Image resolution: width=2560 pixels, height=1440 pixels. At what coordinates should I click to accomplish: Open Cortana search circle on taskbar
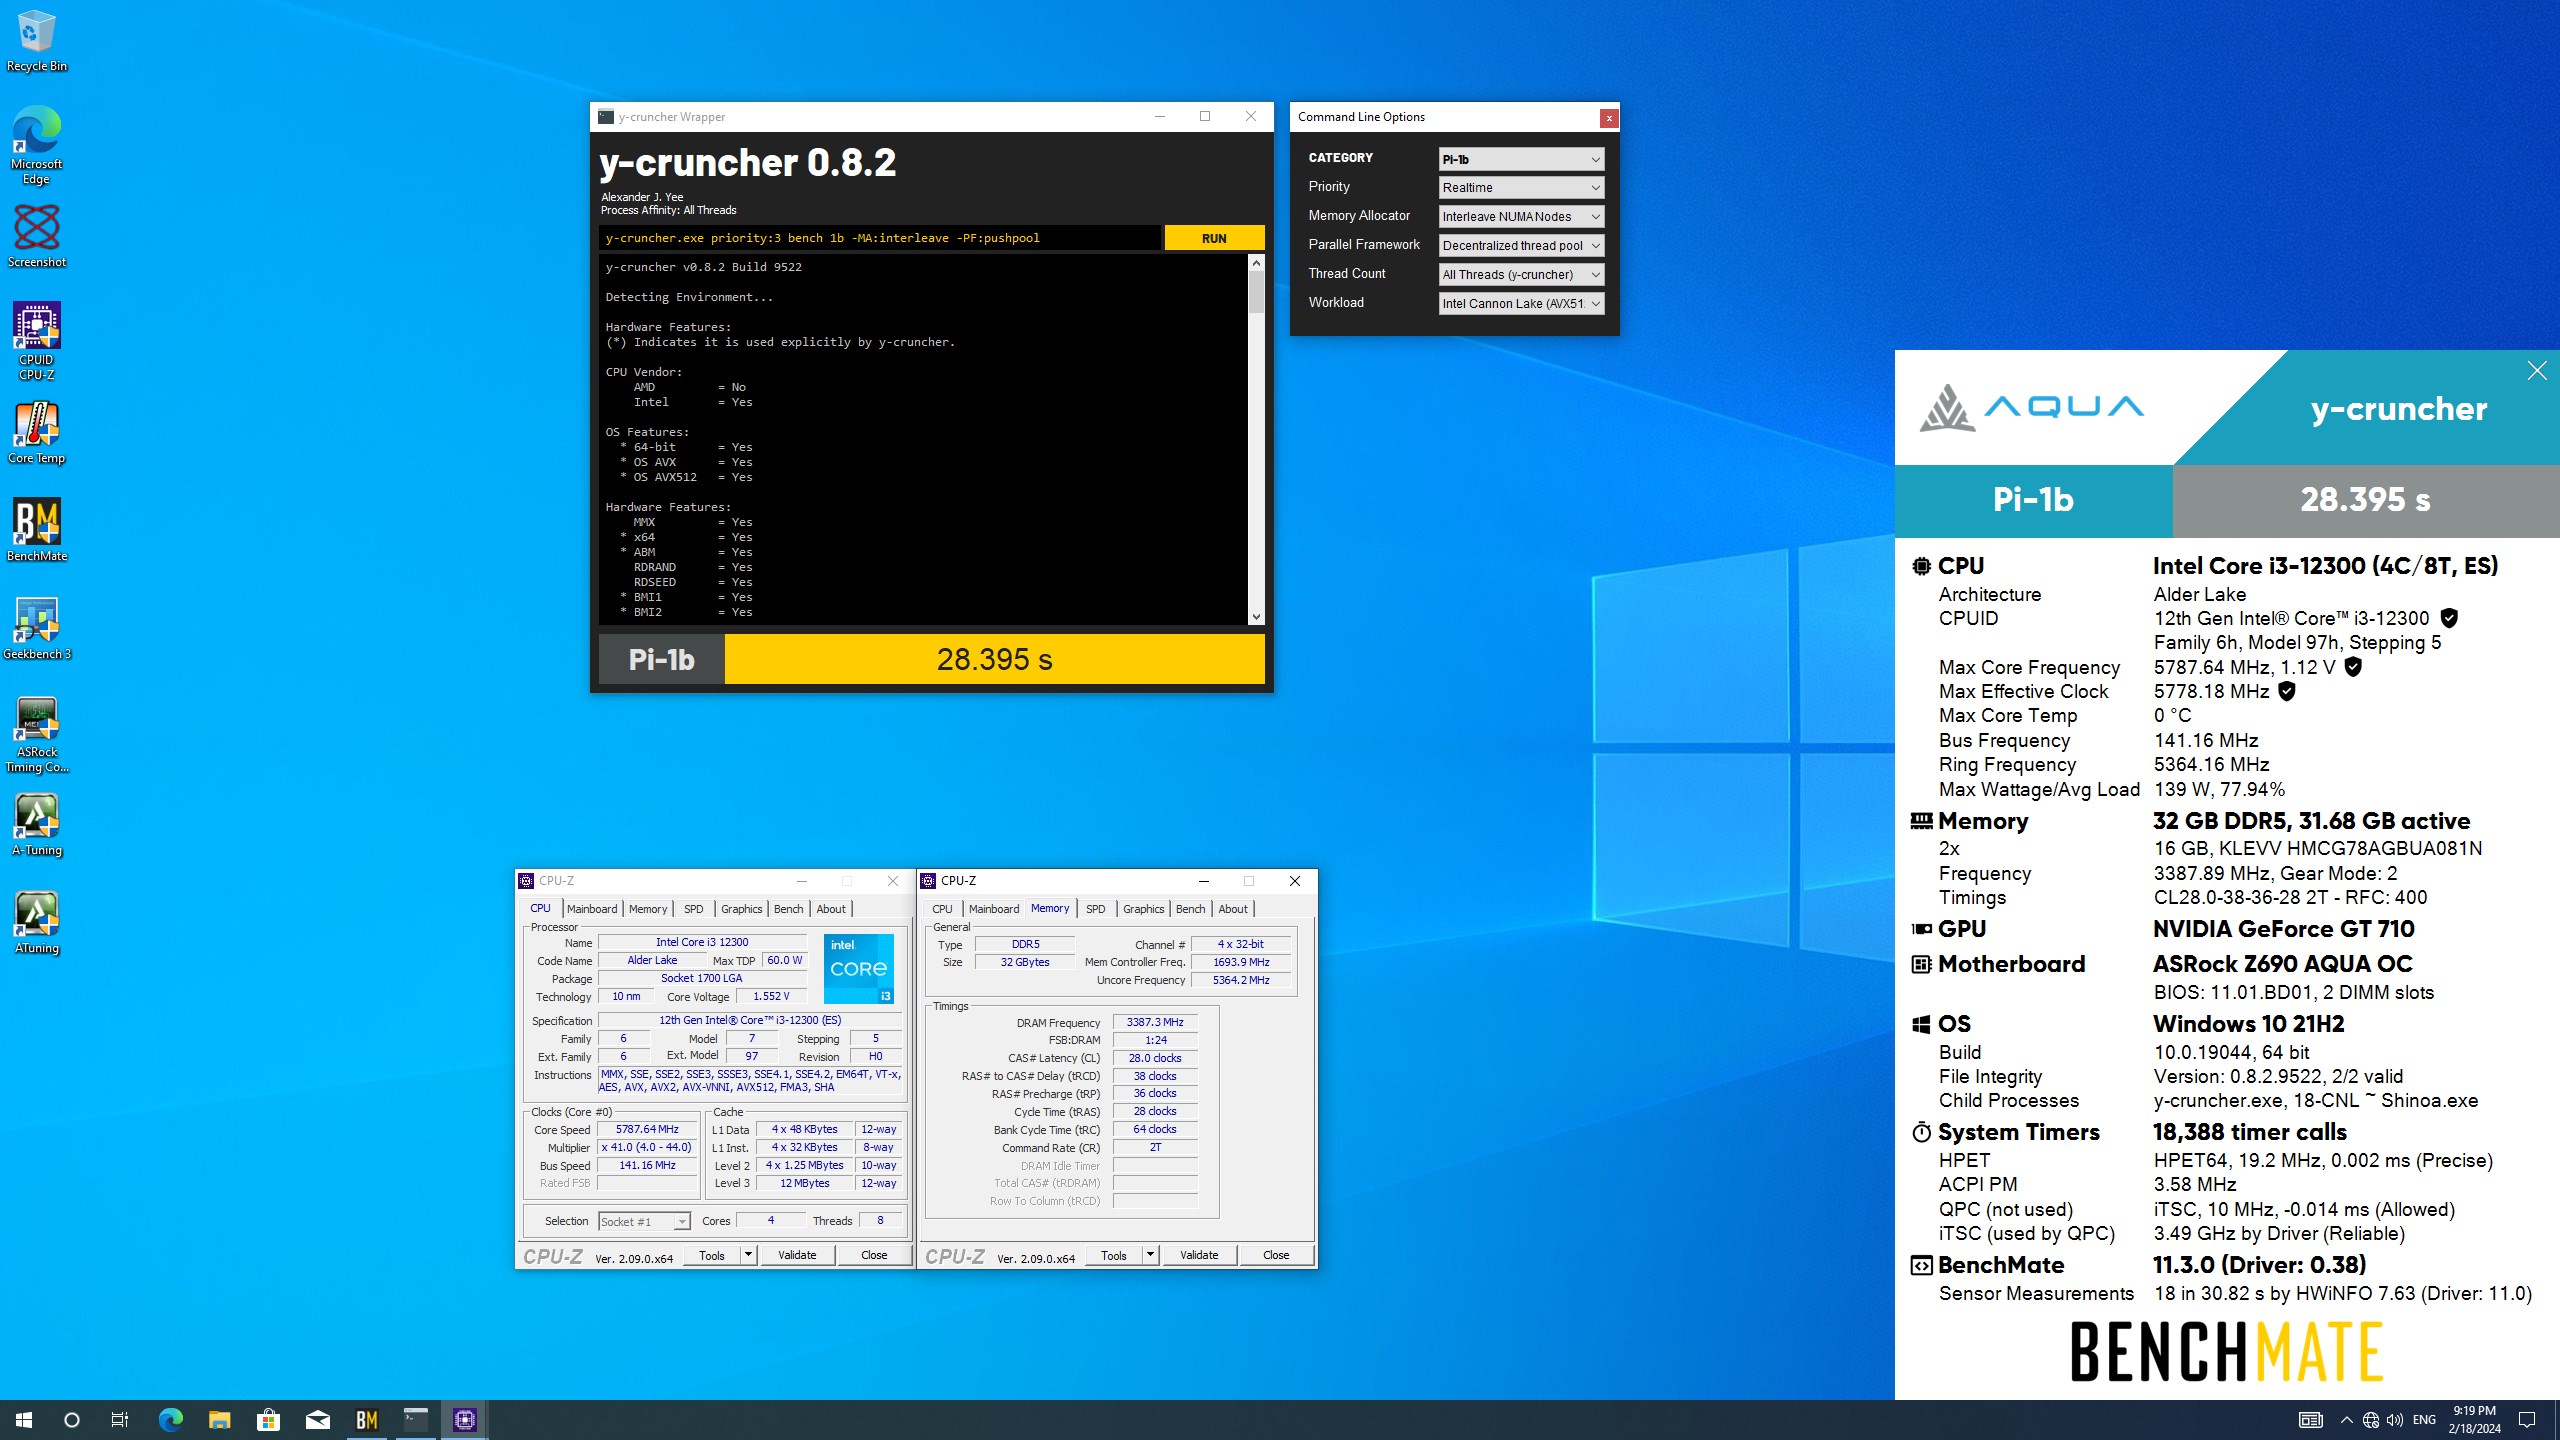(71, 1419)
